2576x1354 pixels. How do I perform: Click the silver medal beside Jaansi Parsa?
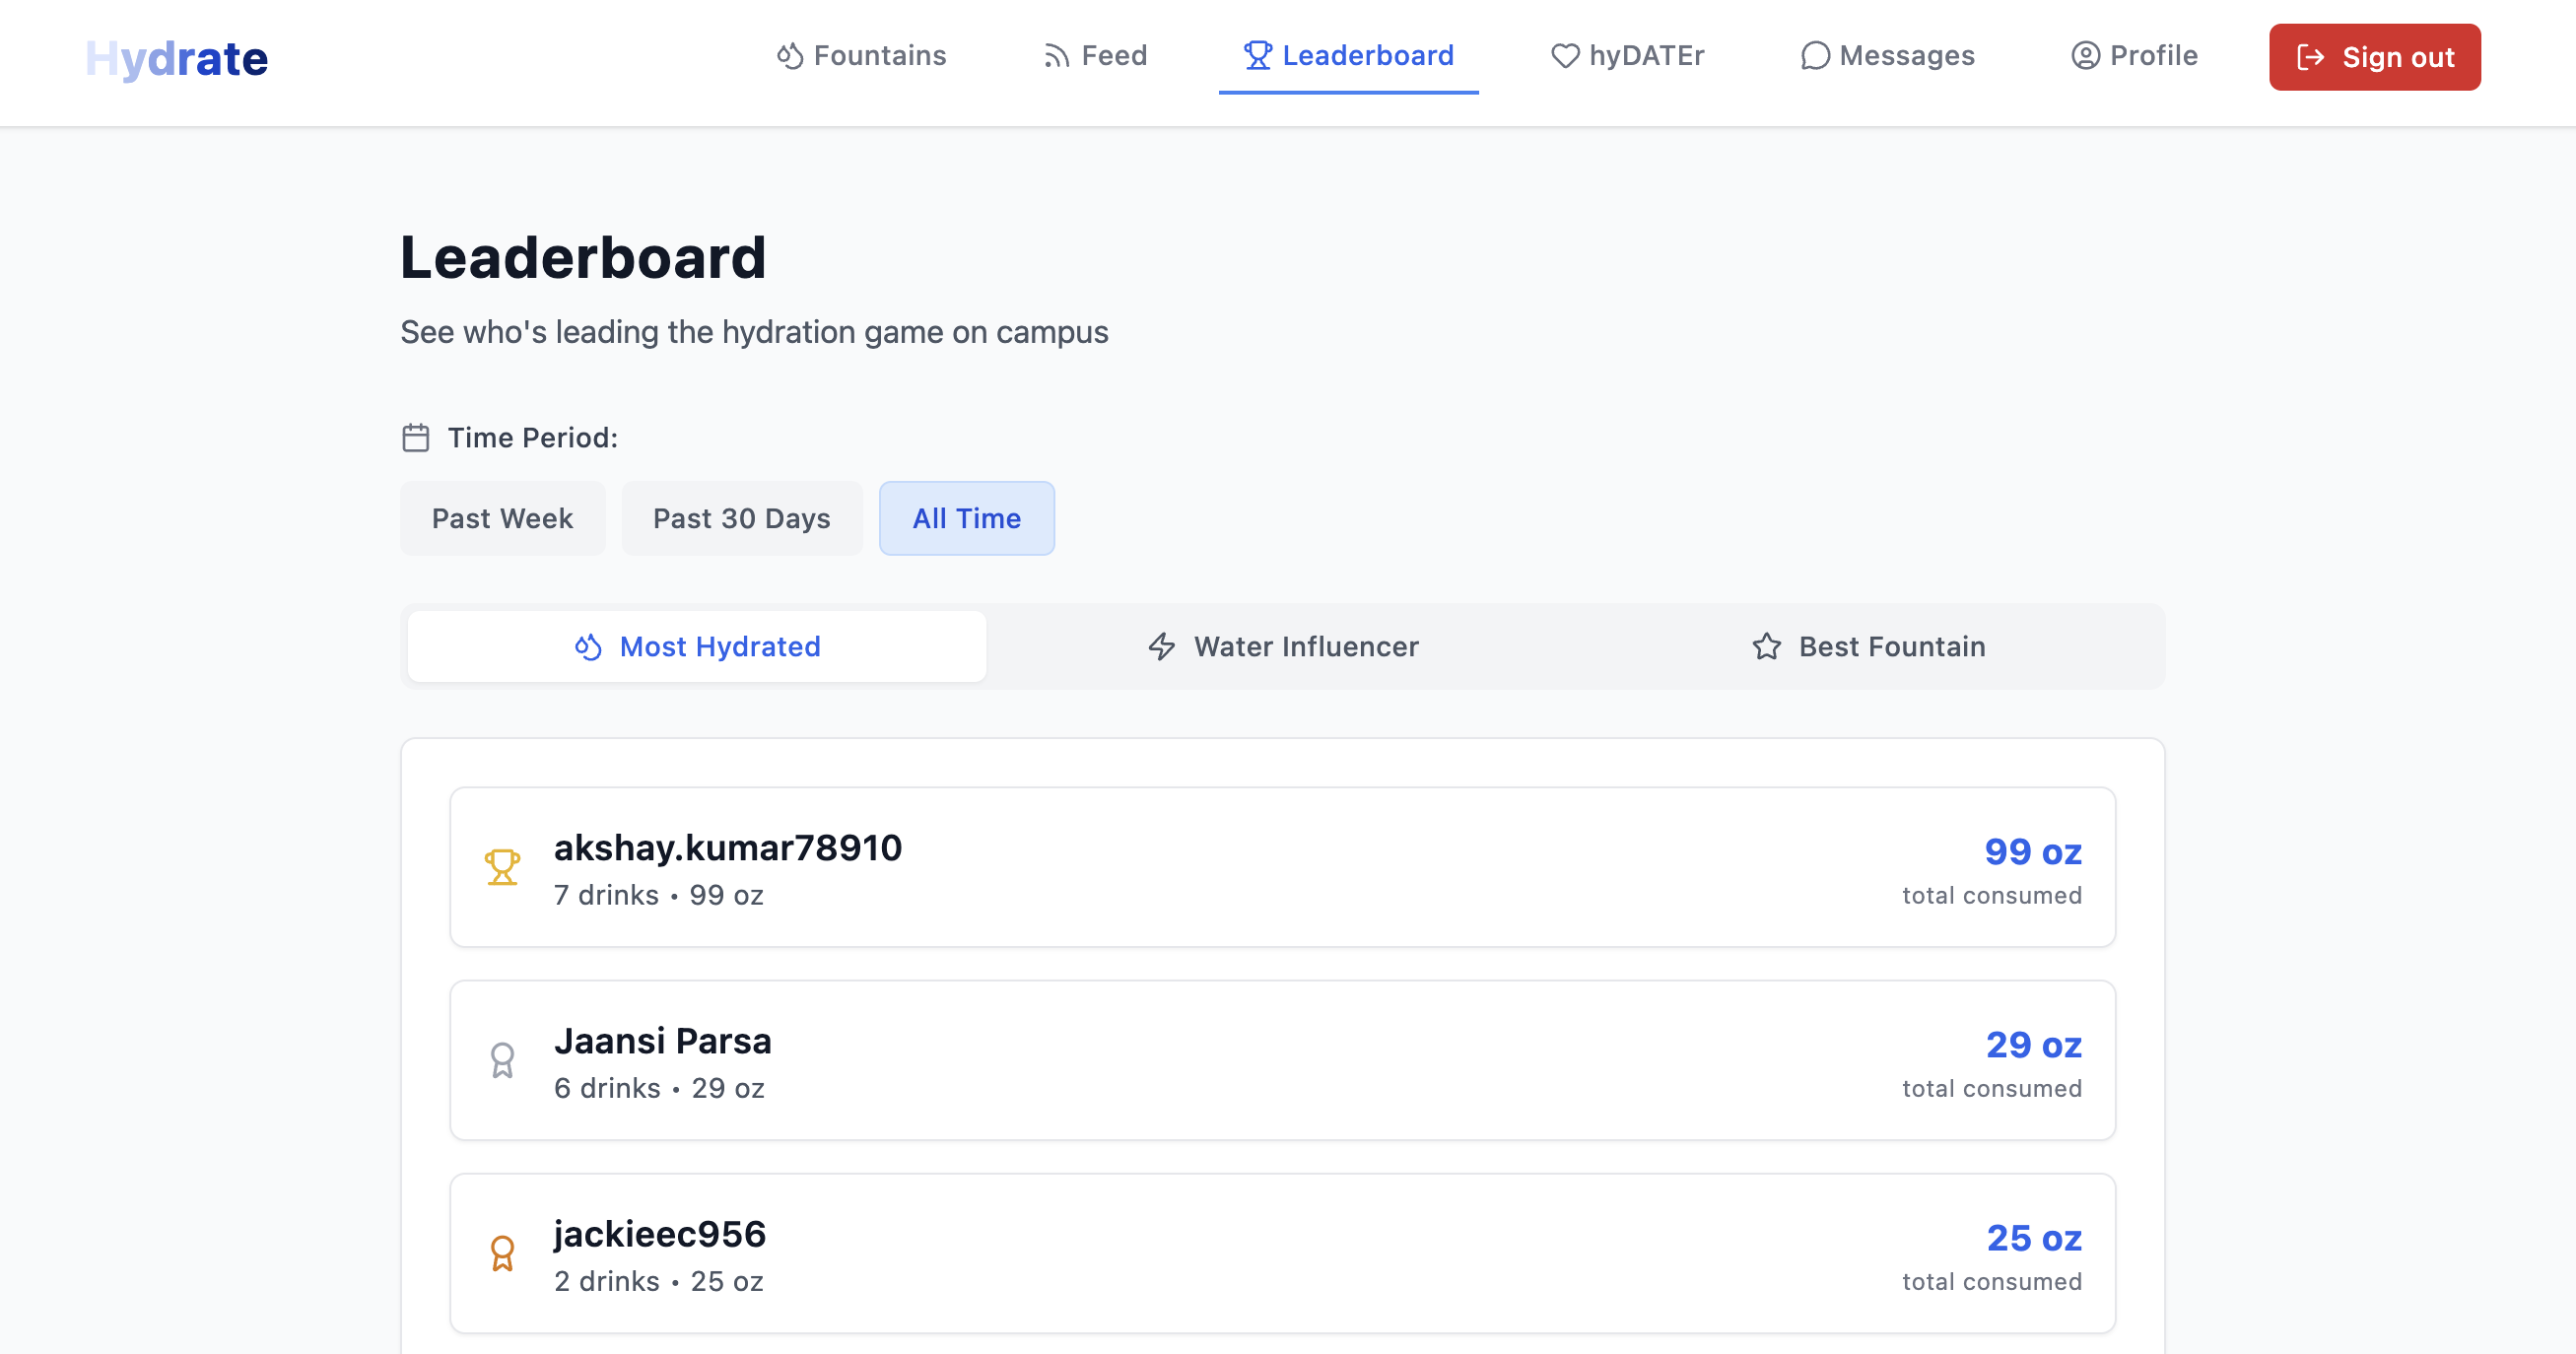point(502,1060)
